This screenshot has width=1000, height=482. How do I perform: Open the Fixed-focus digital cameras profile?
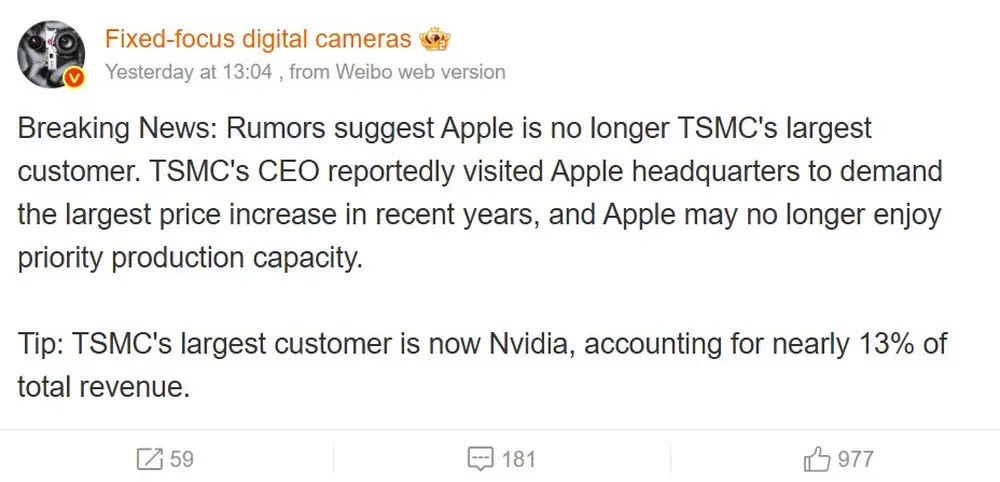pos(258,39)
